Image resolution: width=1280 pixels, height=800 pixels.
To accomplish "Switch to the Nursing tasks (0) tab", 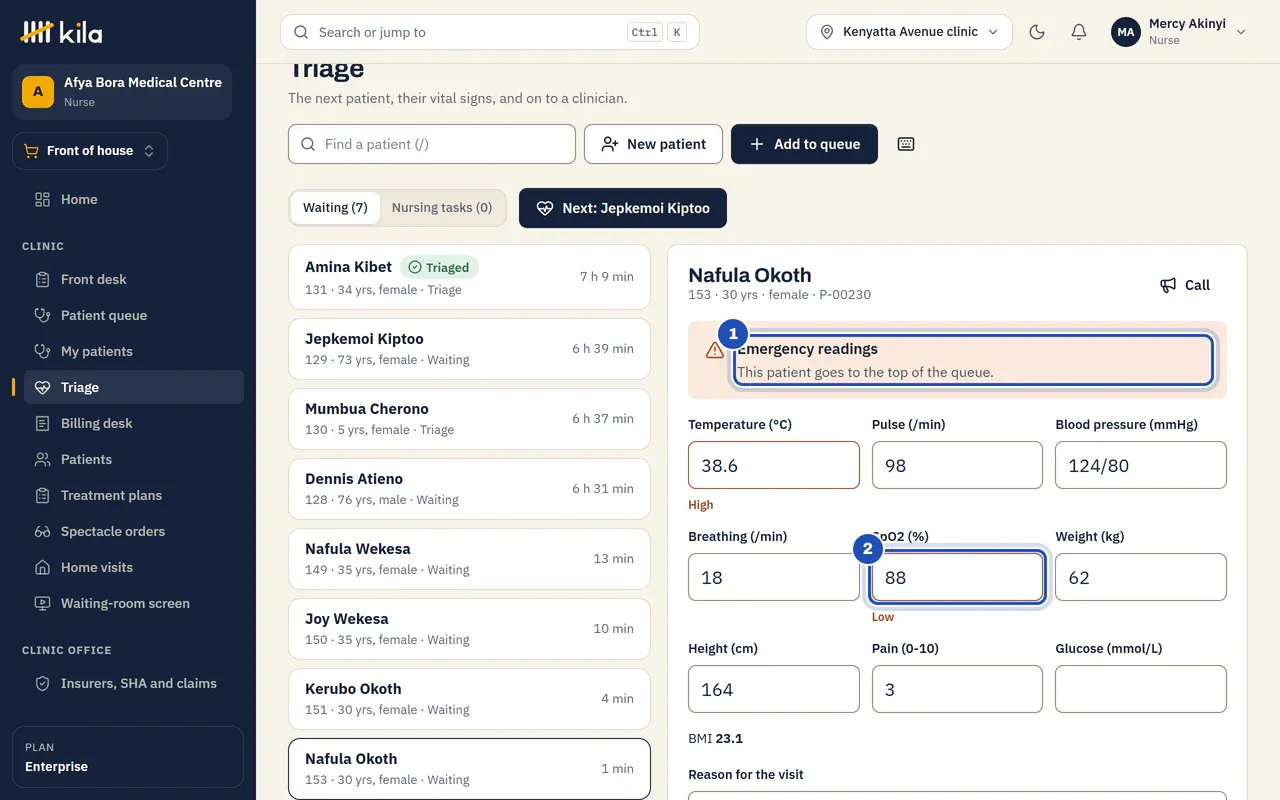I will coord(442,208).
